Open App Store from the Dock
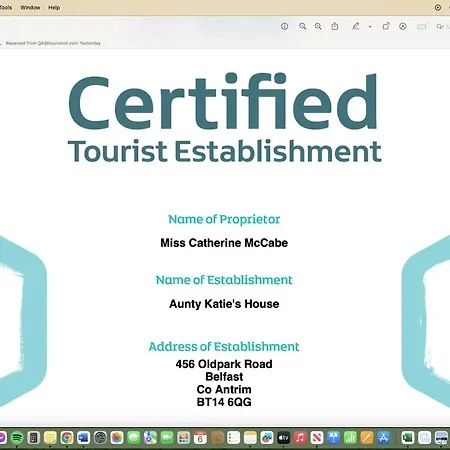450x450 pixels. pyautogui.click(x=384, y=437)
